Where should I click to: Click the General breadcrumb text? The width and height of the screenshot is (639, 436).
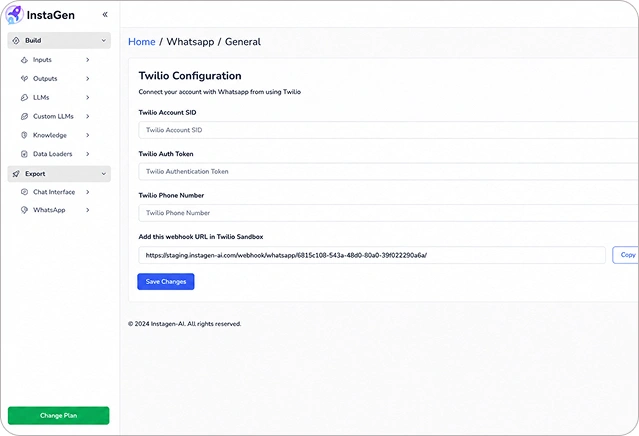(243, 42)
